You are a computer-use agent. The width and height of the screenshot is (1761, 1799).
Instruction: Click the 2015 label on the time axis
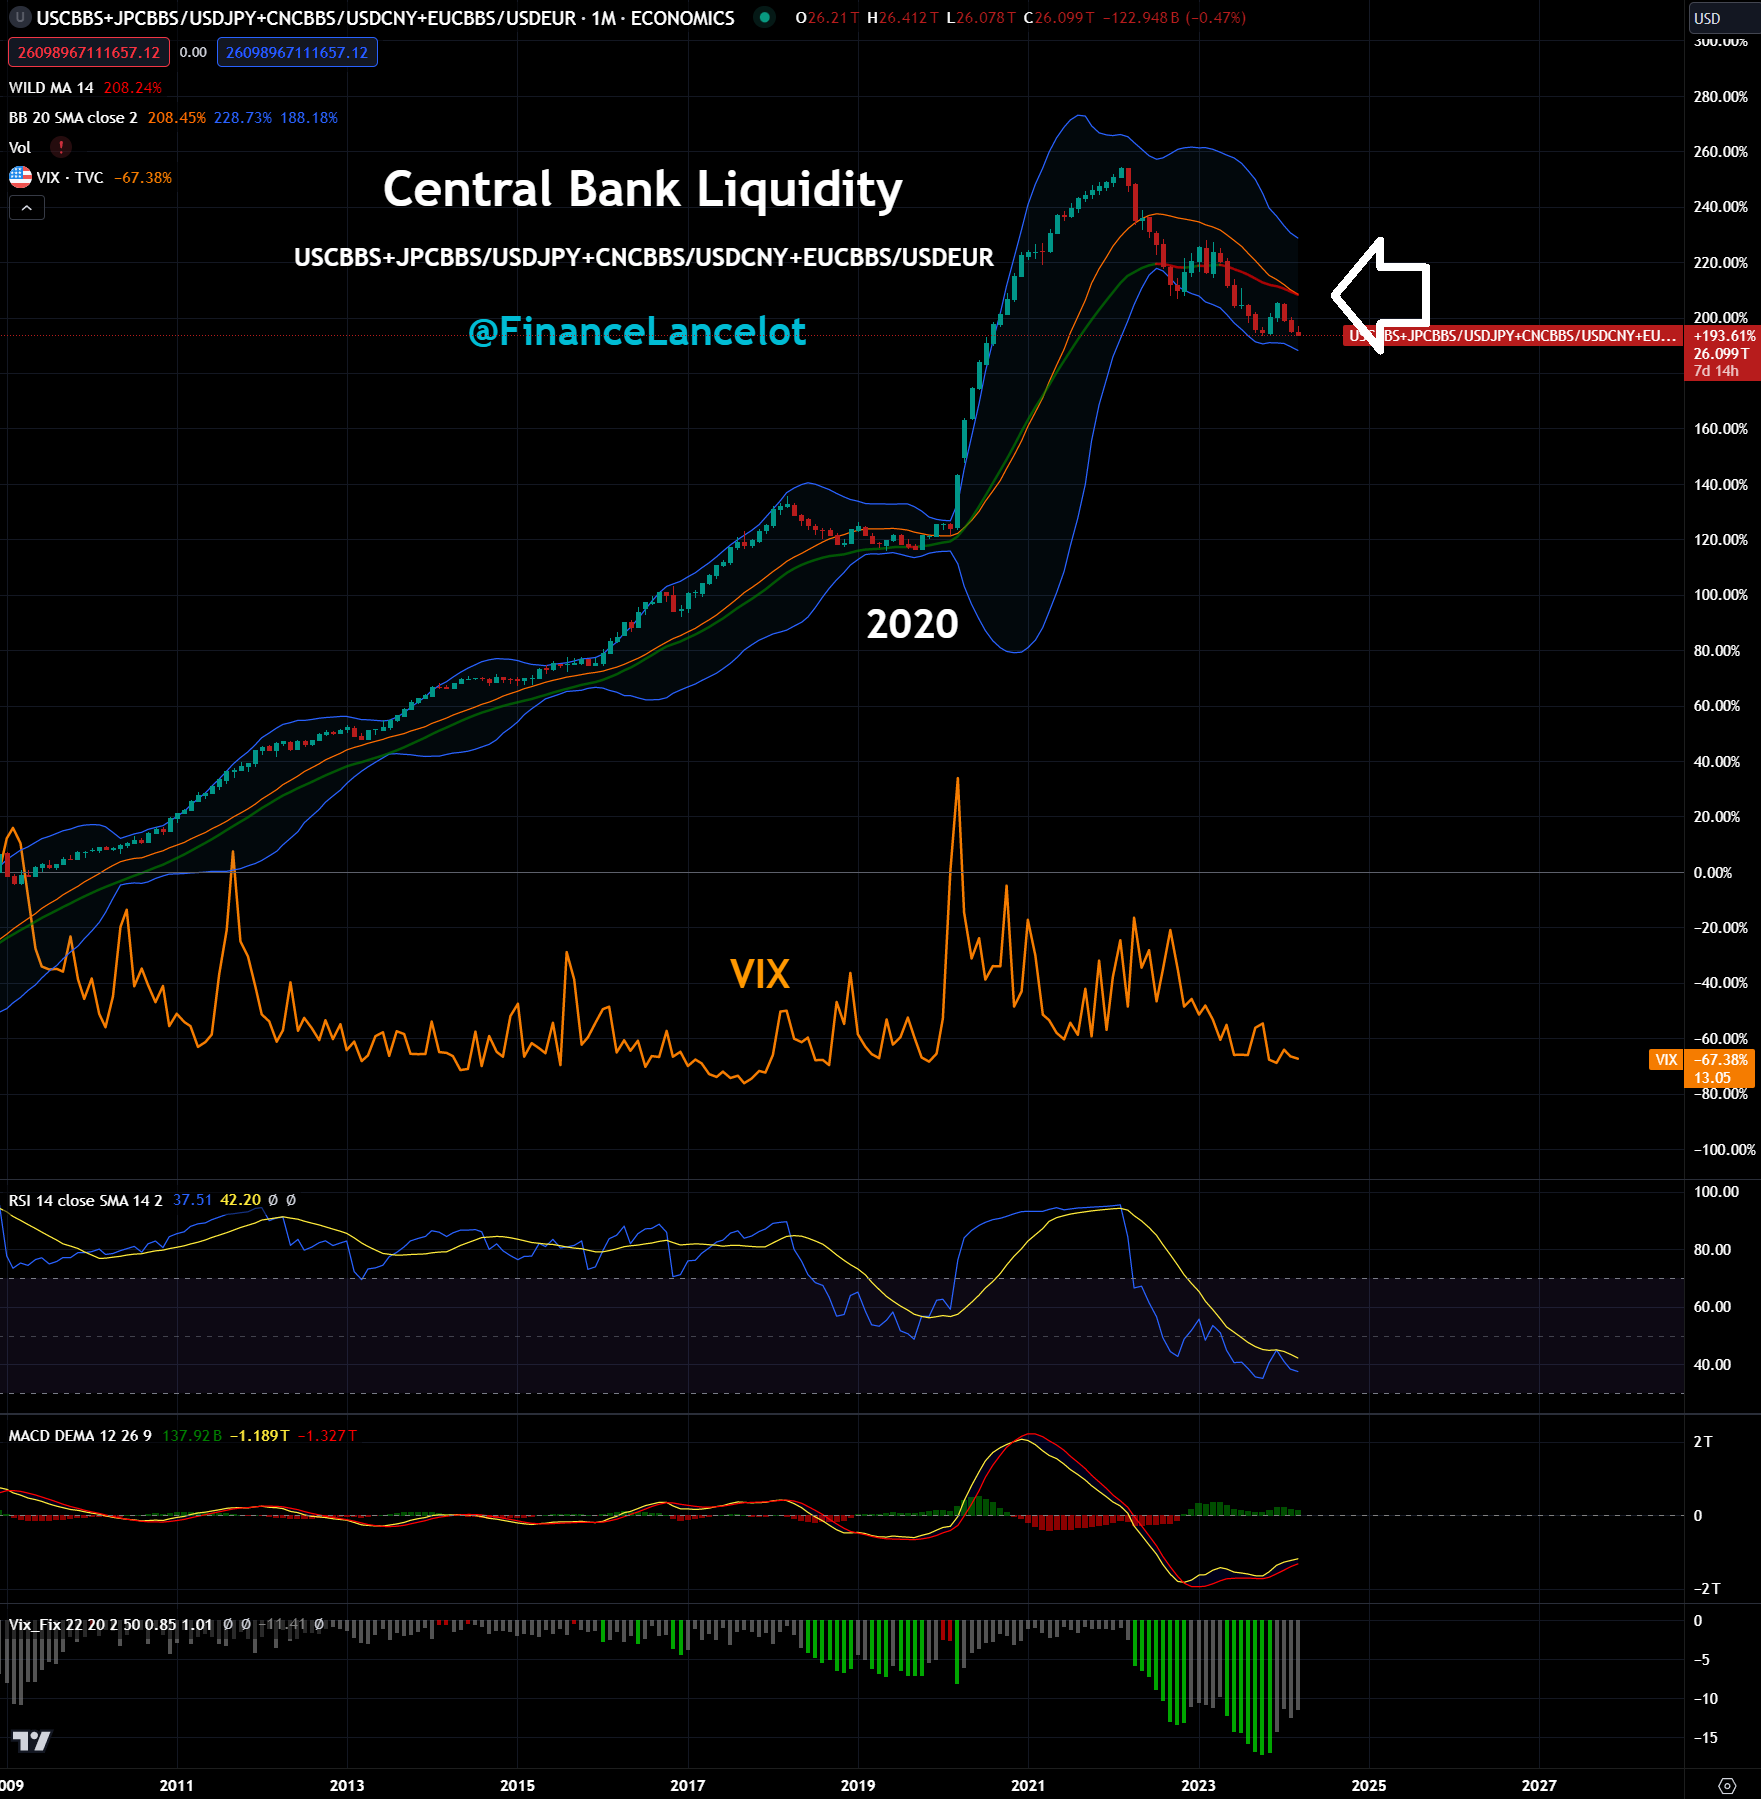[x=517, y=1785]
